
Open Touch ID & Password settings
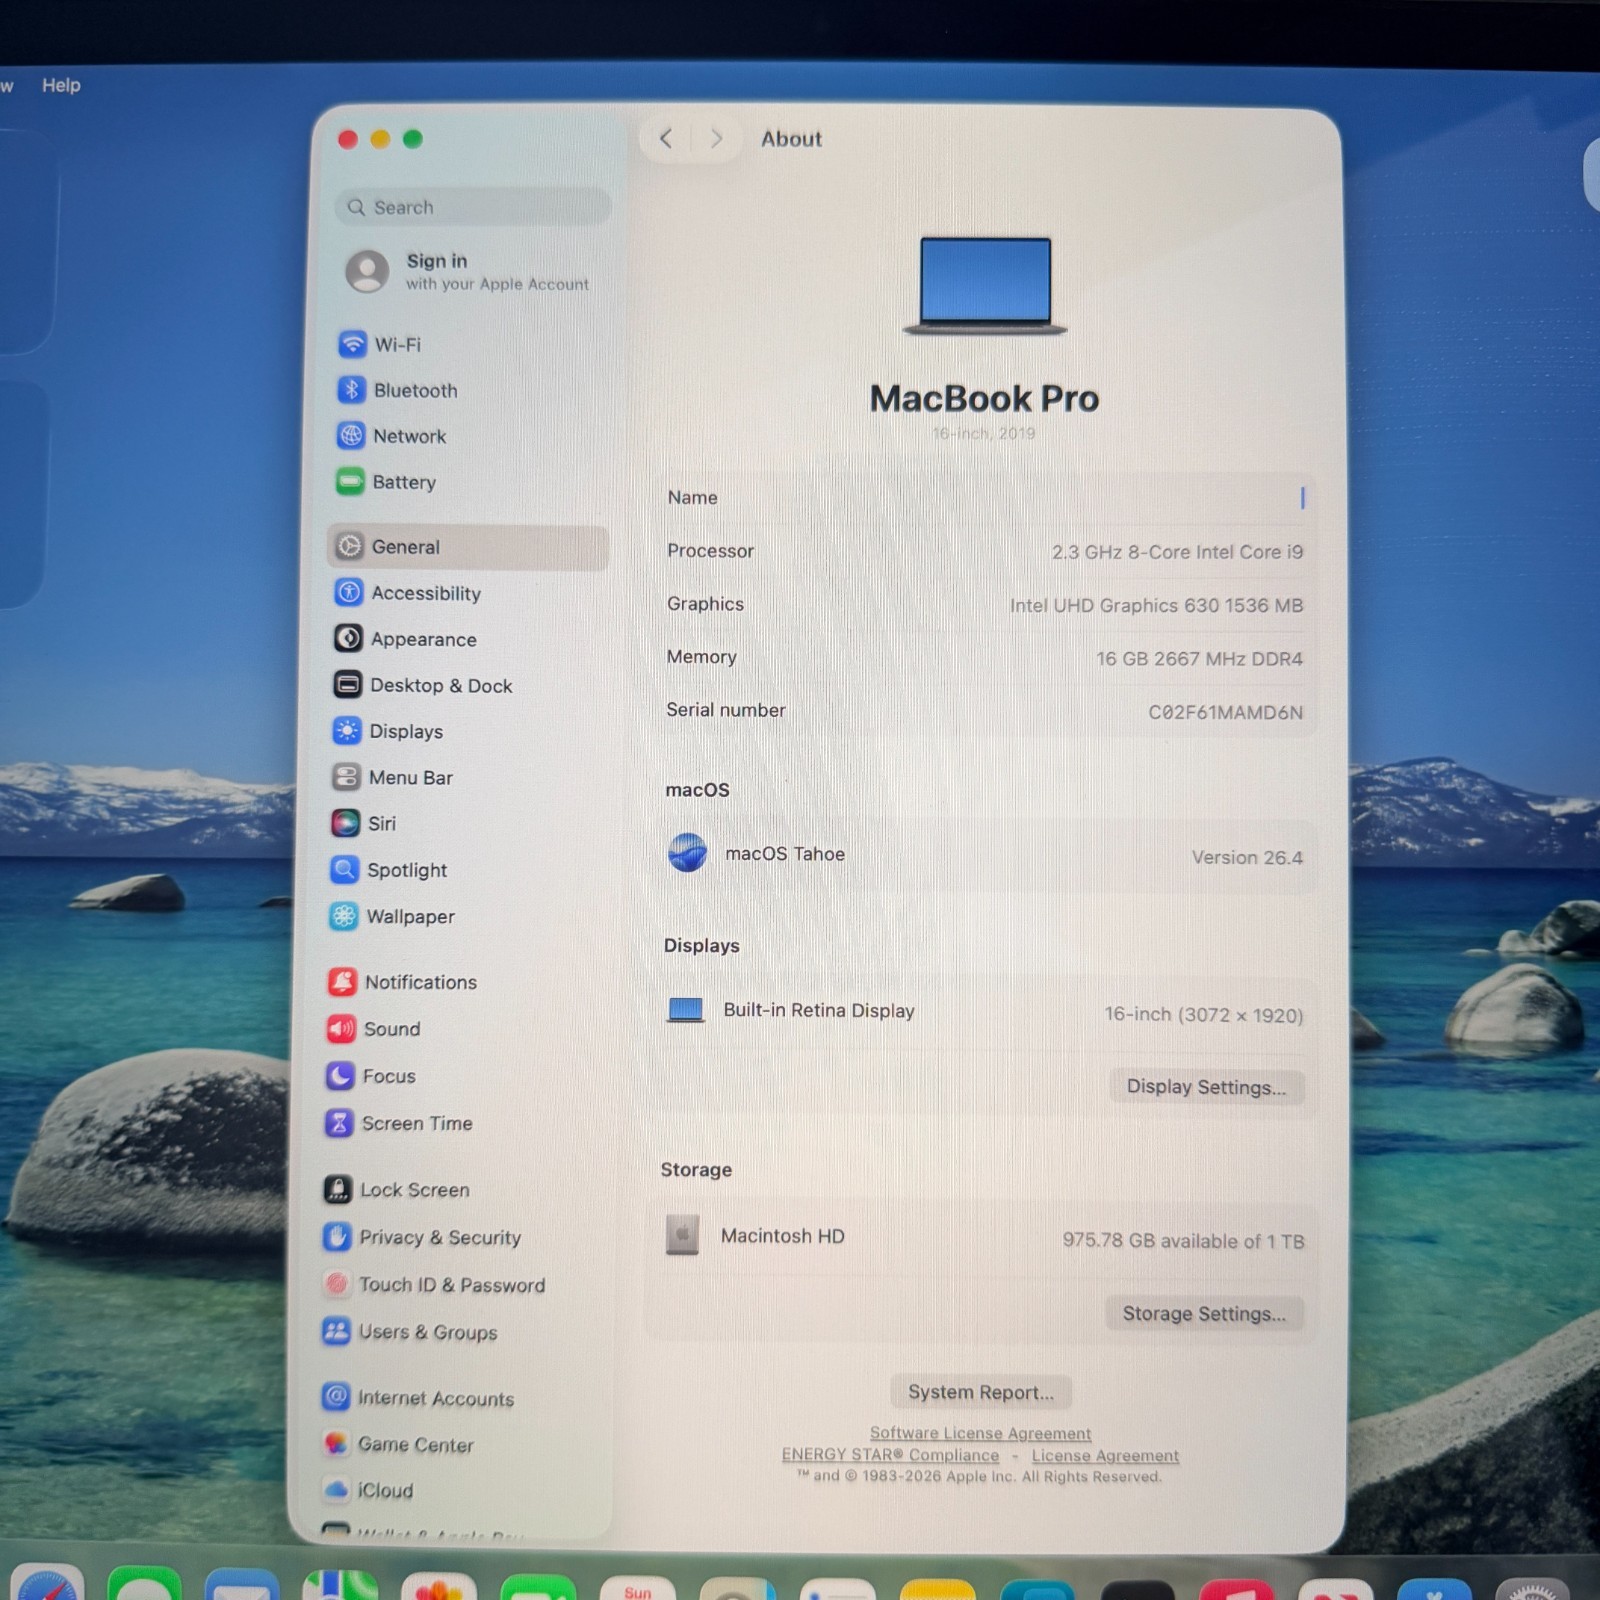click(x=451, y=1285)
